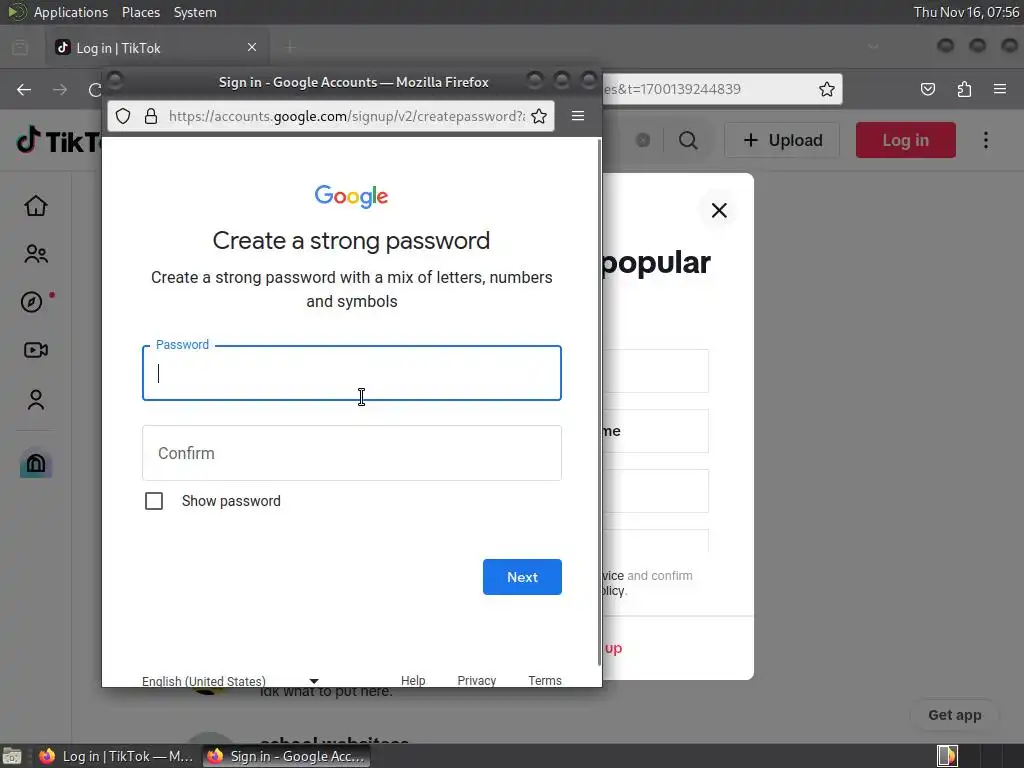
Task: Switch to Sign in - Google Accounts taskbar item
Action: (x=286, y=756)
